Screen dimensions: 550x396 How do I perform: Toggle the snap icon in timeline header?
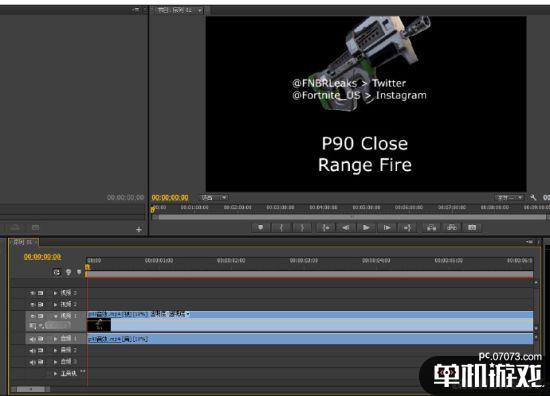tap(57, 272)
